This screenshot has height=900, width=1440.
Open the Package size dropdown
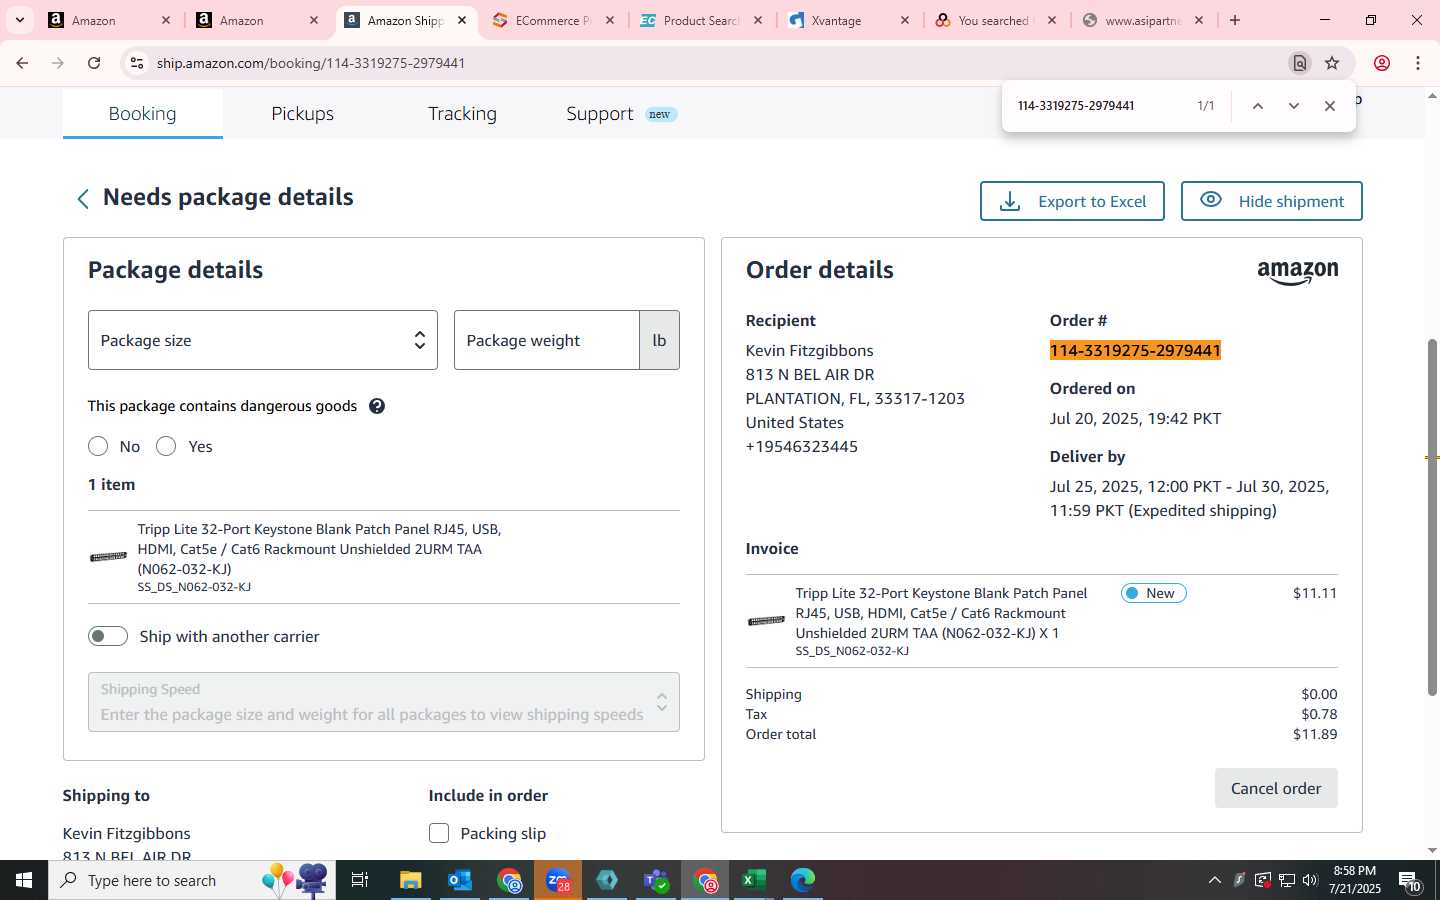click(263, 340)
